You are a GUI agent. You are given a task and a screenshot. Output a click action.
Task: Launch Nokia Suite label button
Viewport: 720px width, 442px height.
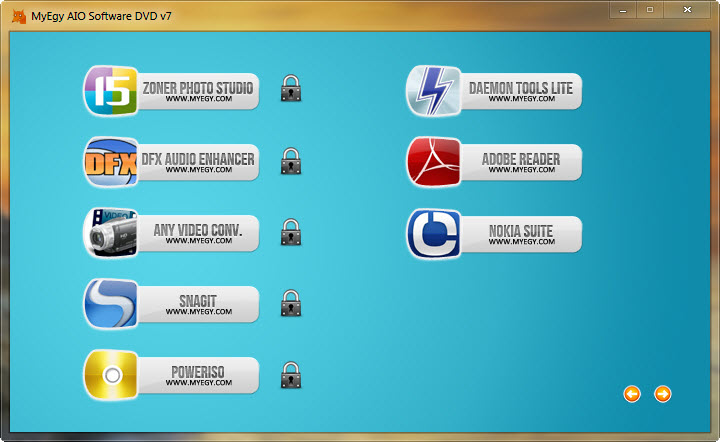(521, 234)
